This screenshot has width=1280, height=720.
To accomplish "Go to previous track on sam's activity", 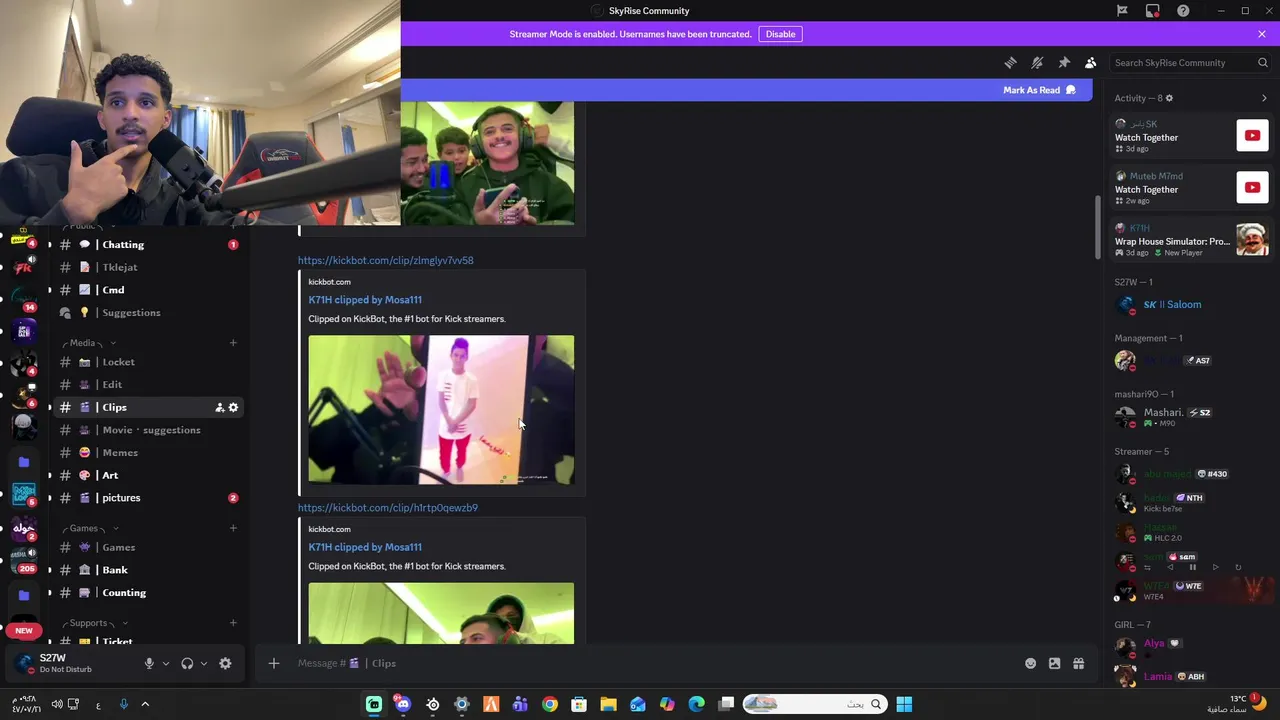I will coord(1170,568).
